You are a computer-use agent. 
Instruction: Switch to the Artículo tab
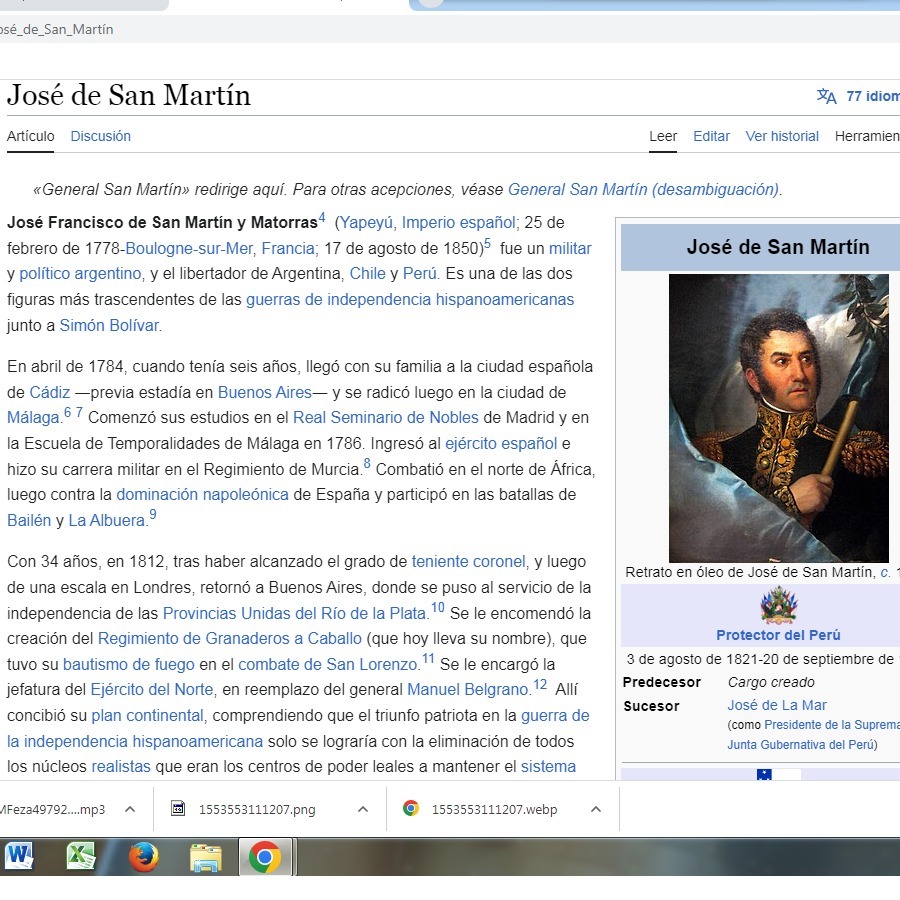(x=30, y=136)
